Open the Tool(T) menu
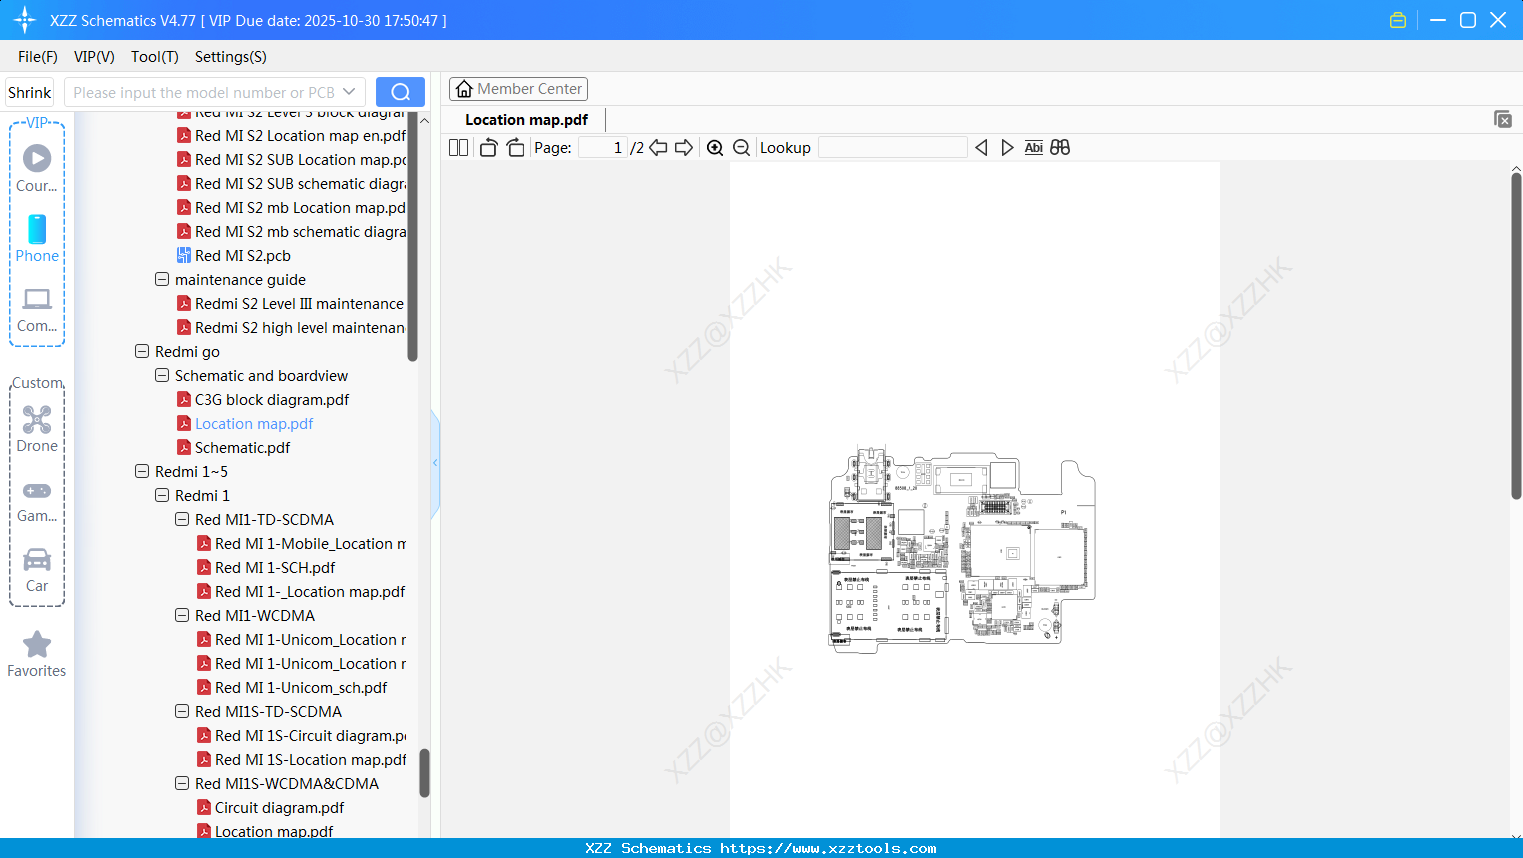 [x=154, y=57]
